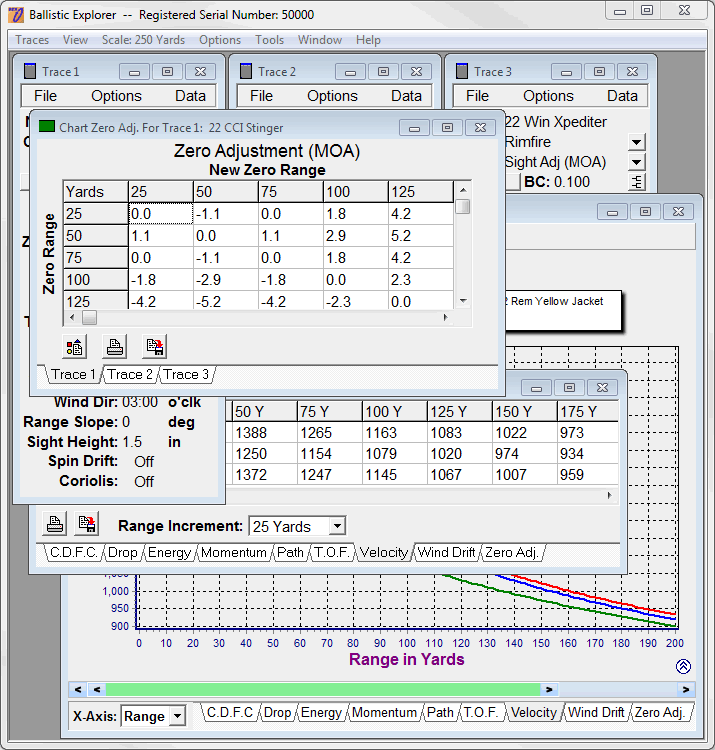
Task: Open the main Options menu
Action: tap(220, 40)
